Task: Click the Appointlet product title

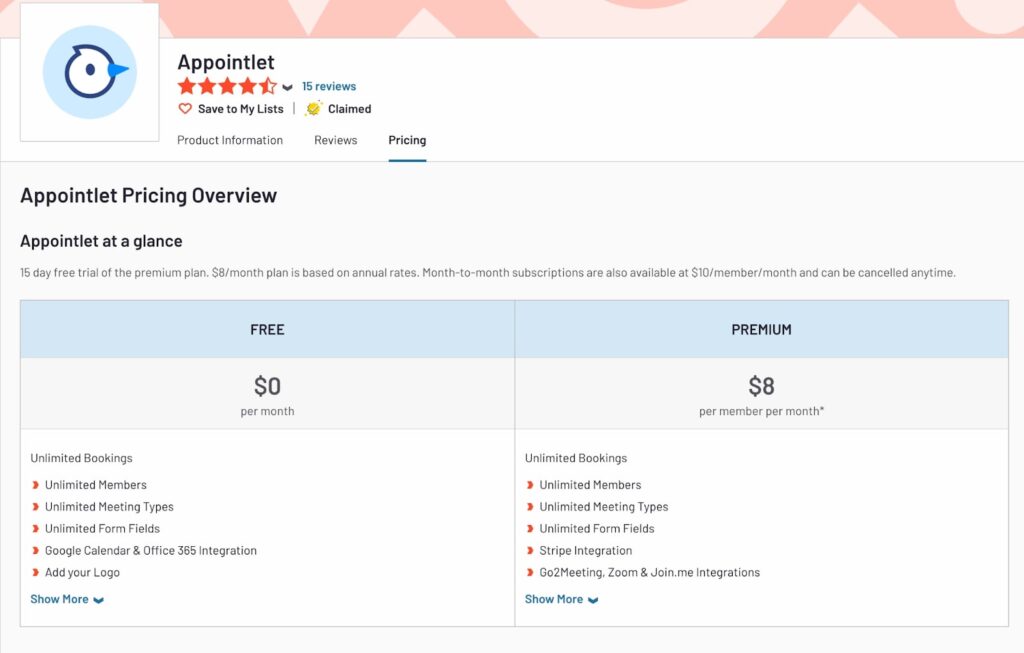Action: (226, 62)
